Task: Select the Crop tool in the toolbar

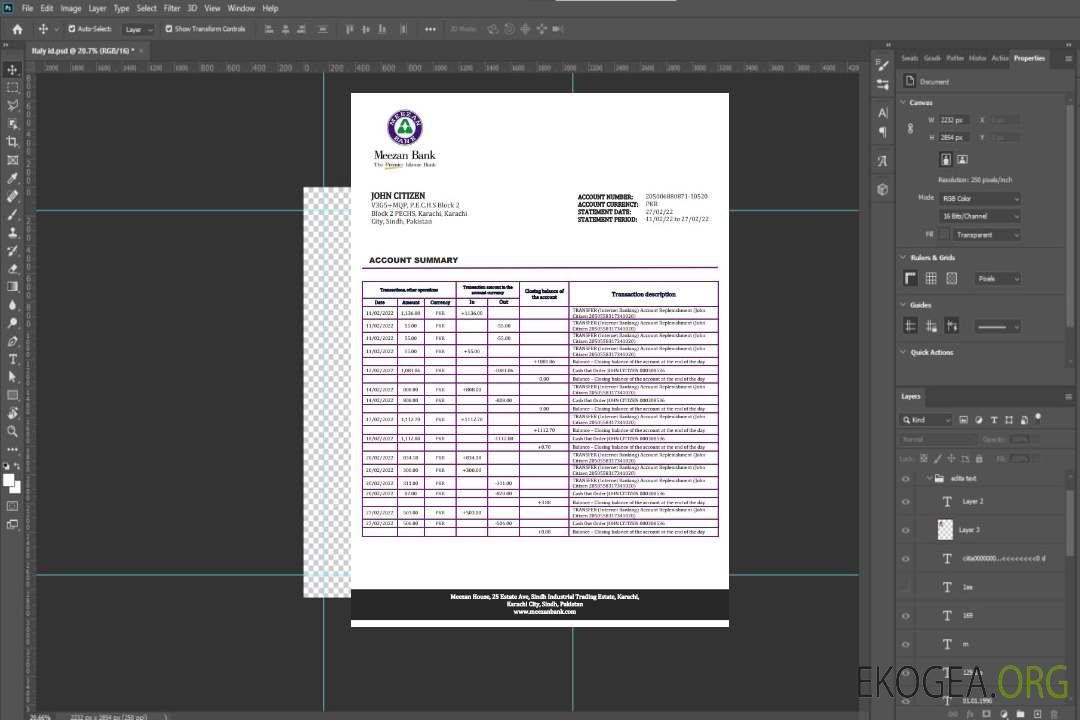Action: tap(13, 142)
